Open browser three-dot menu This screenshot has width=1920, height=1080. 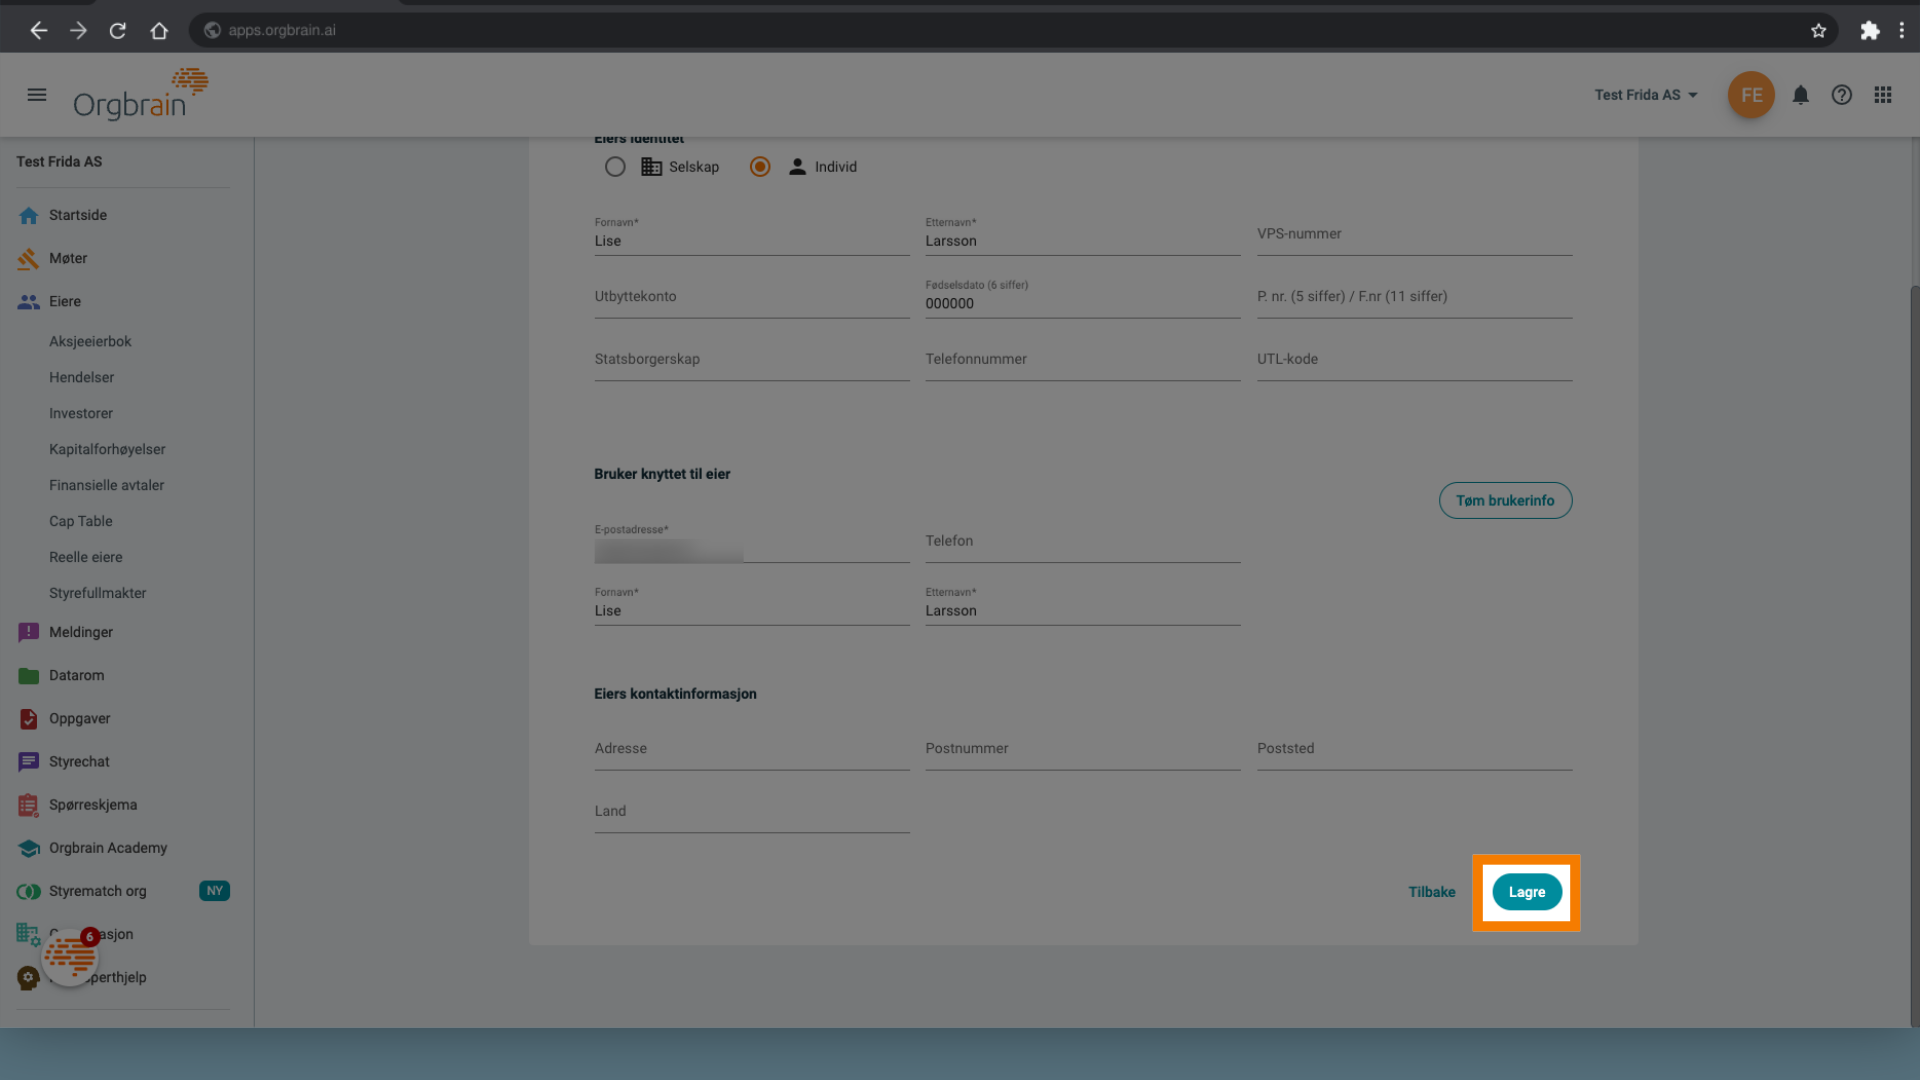1902,30
